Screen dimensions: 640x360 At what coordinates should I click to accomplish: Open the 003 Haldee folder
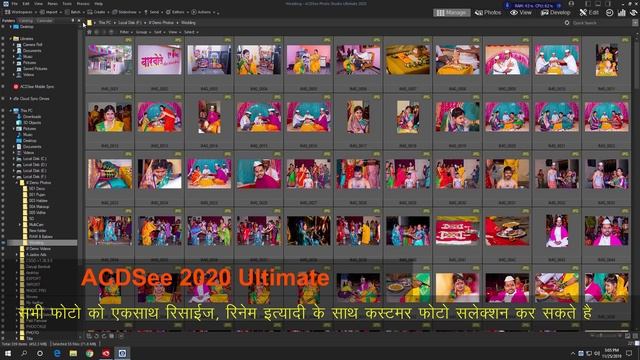coord(38,201)
